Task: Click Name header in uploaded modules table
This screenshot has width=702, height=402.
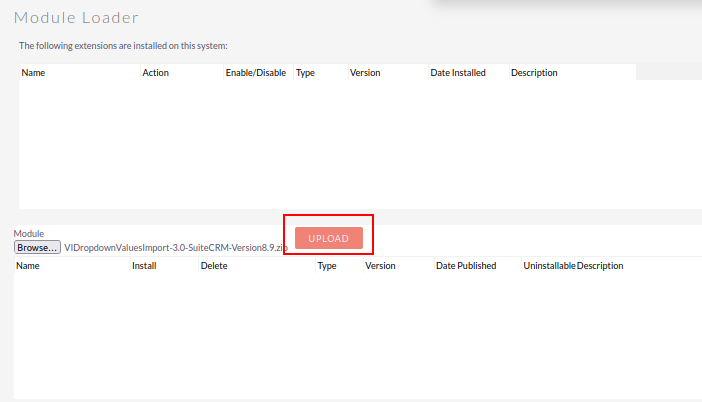Action: 28,266
